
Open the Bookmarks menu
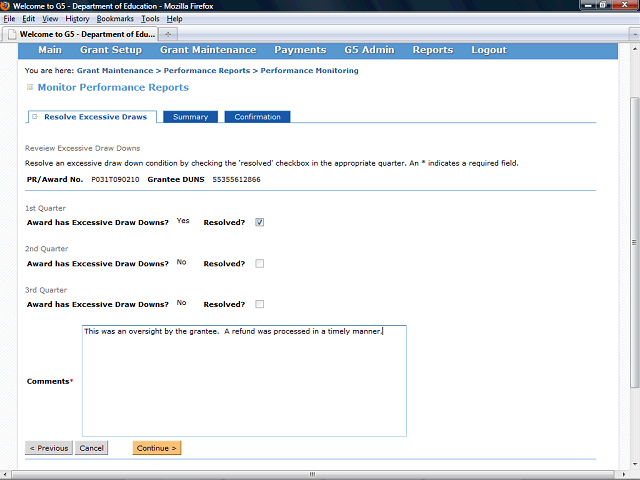coord(115,19)
